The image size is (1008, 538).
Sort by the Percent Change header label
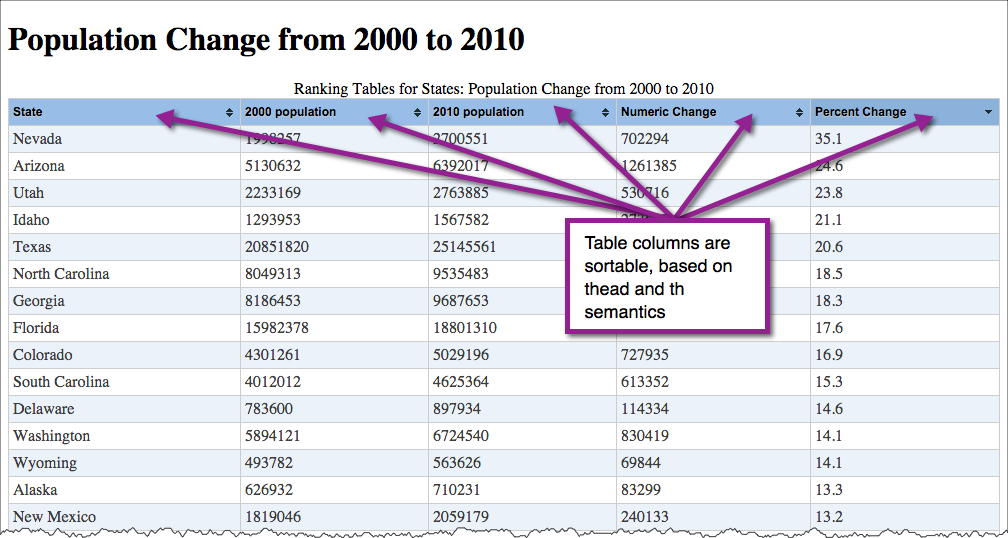(860, 112)
